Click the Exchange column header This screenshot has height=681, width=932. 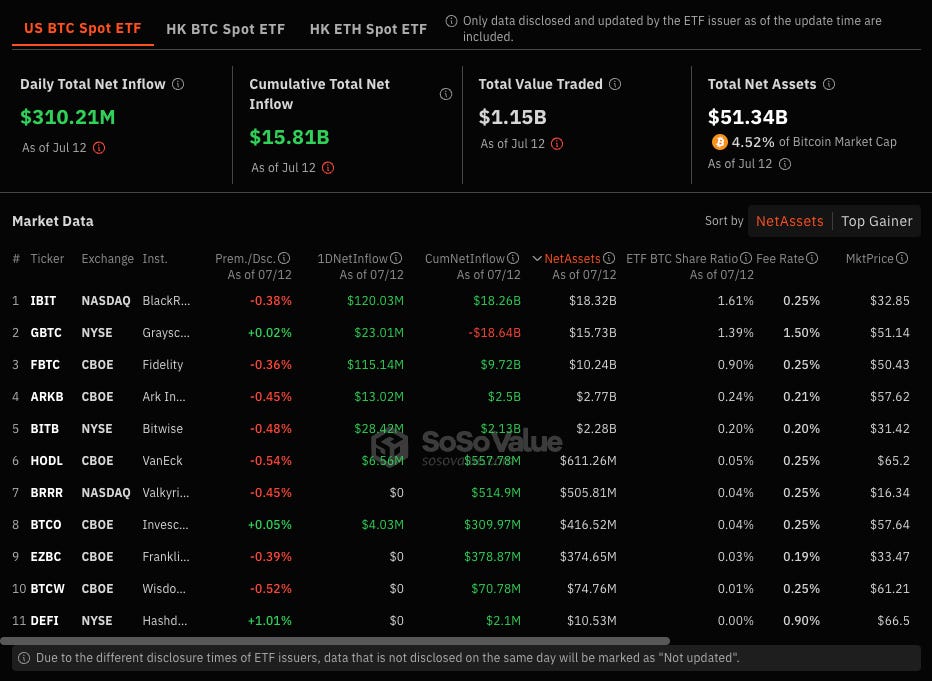click(108, 258)
